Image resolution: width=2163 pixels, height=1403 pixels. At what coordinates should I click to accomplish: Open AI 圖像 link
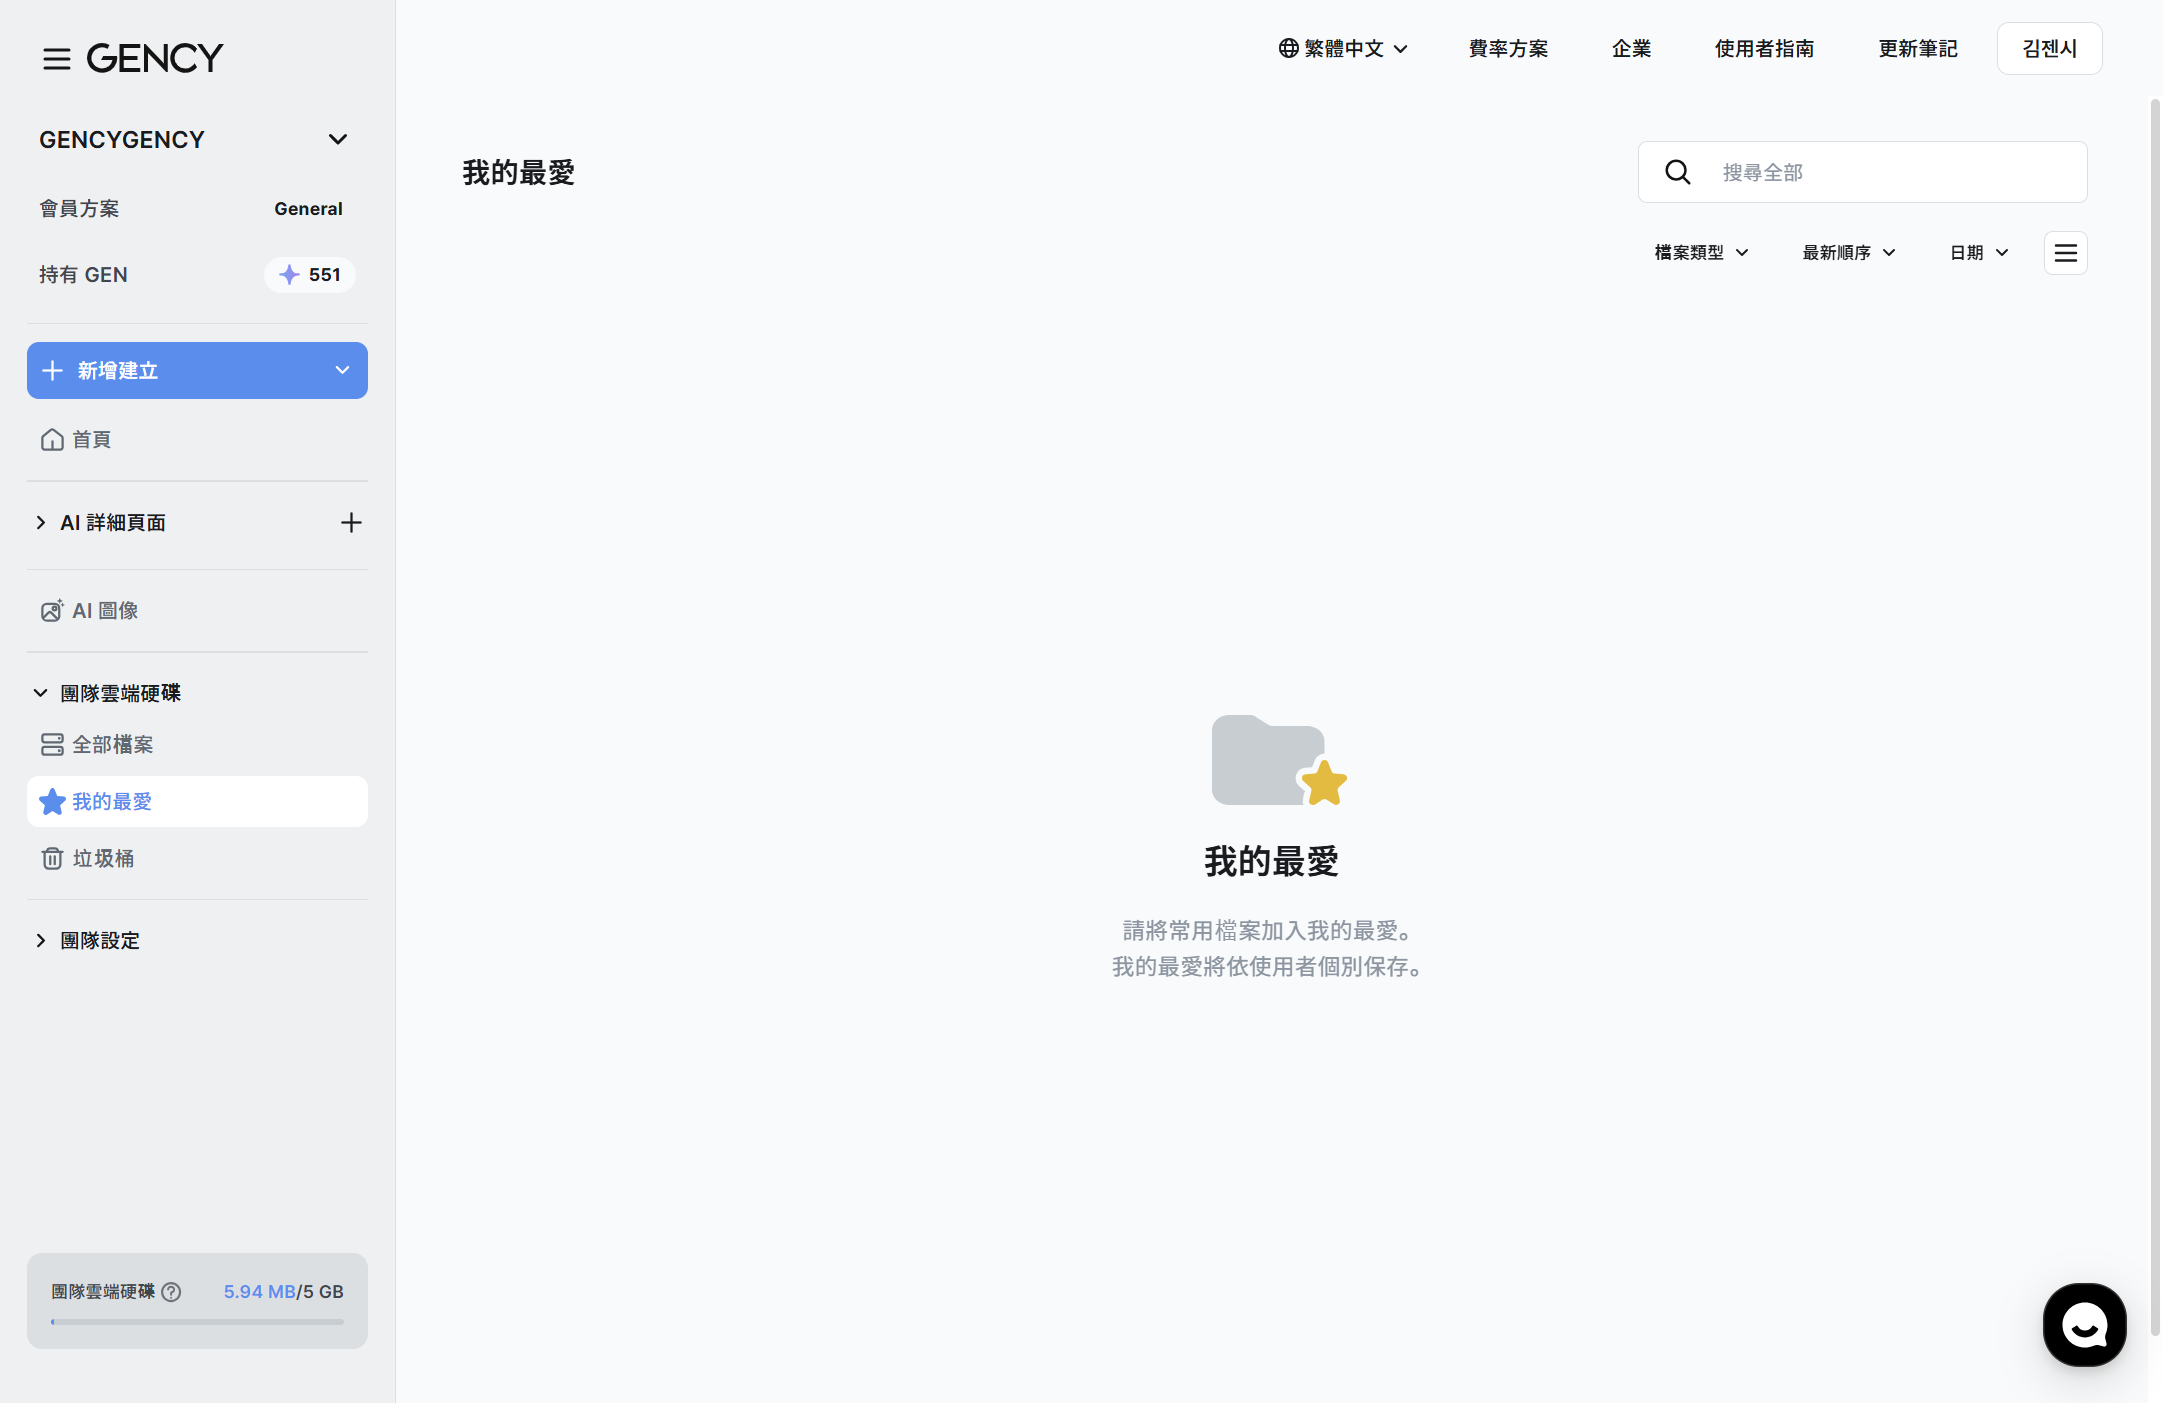(105, 611)
